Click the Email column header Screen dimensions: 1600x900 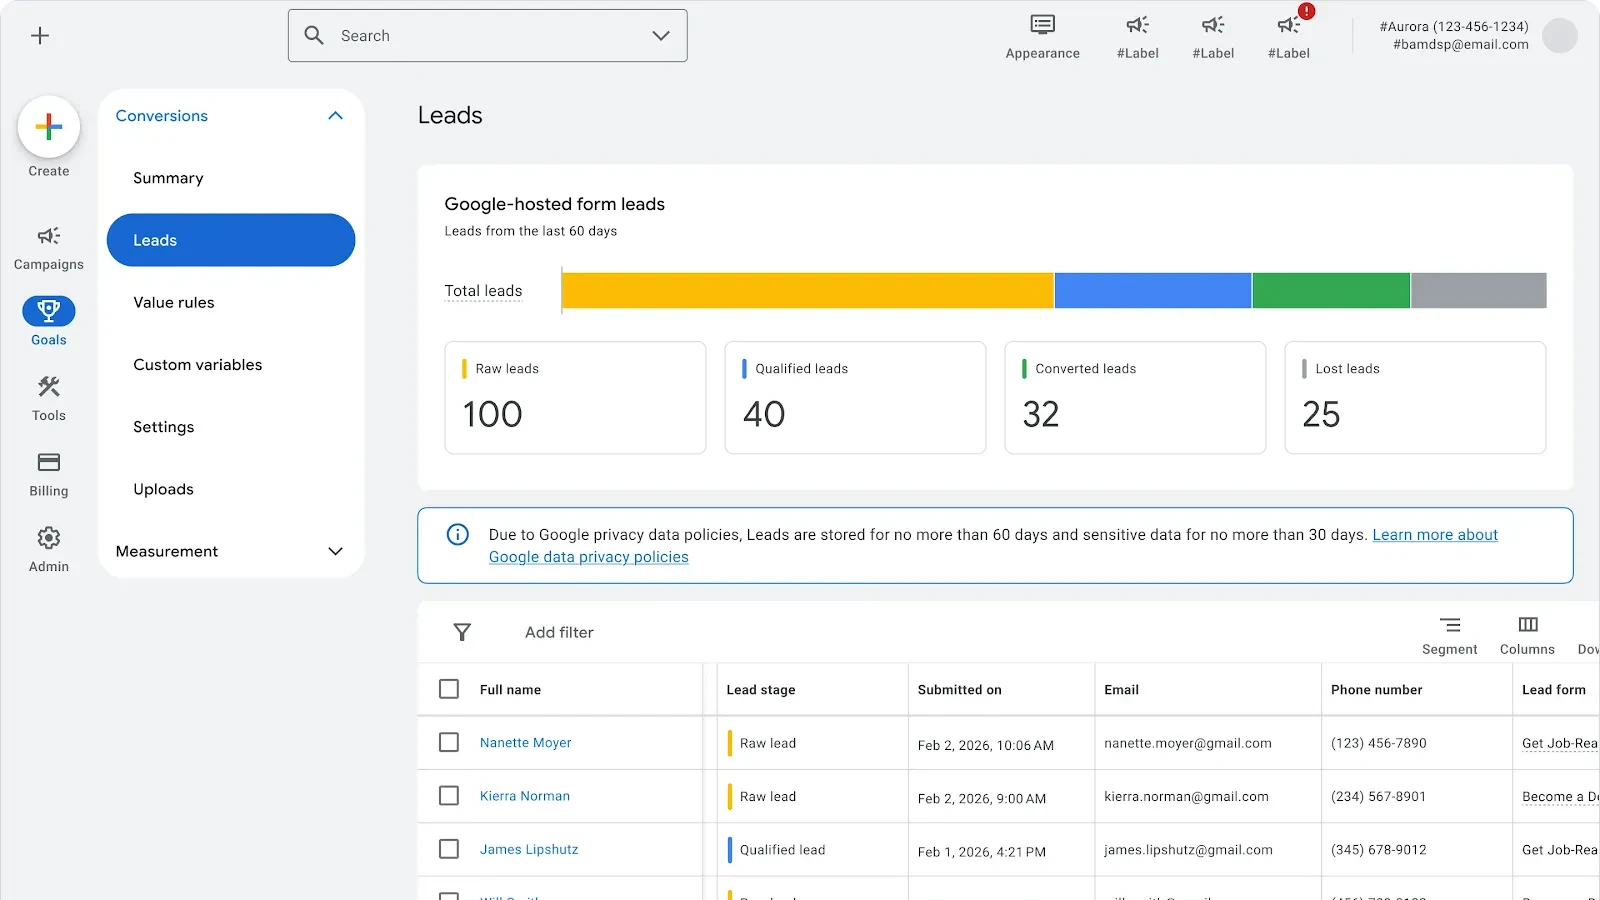coord(1121,690)
